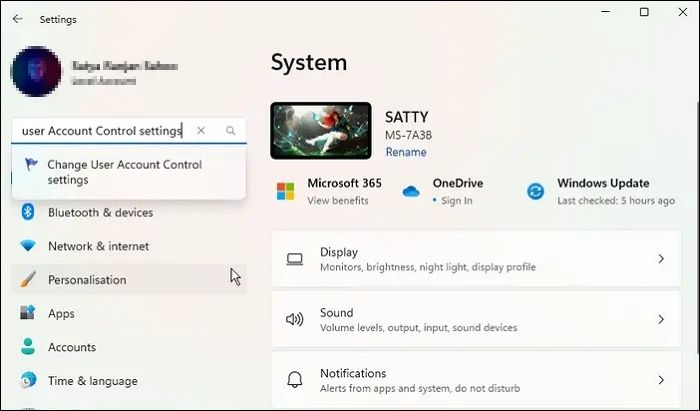Expand Notifications settings chevron
Image resolution: width=700 pixels, height=411 pixels.
pos(660,380)
